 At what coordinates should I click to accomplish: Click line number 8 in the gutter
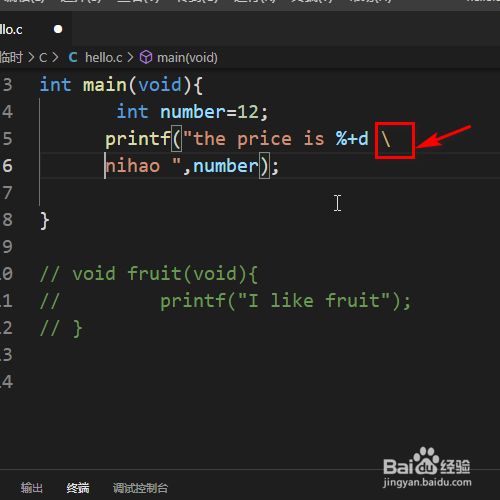(7, 220)
